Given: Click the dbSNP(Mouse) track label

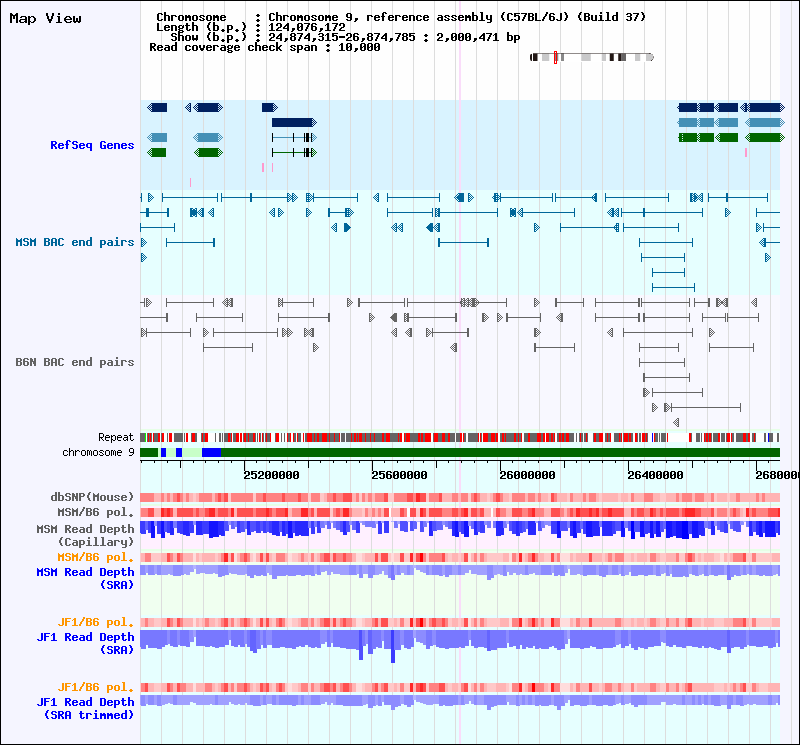Looking at the screenshot, I should pos(92,497).
